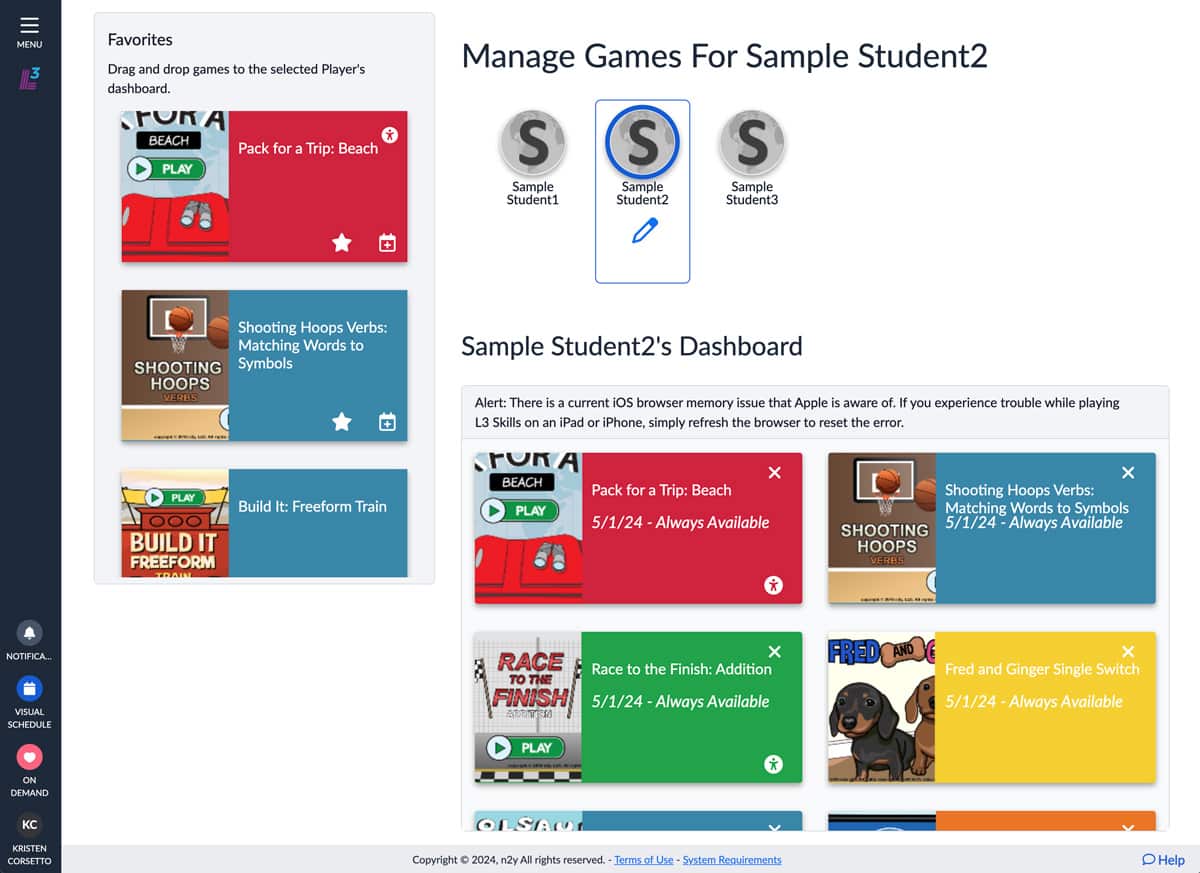1200x873 pixels.
Task: Open the hamburger Menu icon
Action: pyautogui.click(x=29, y=26)
